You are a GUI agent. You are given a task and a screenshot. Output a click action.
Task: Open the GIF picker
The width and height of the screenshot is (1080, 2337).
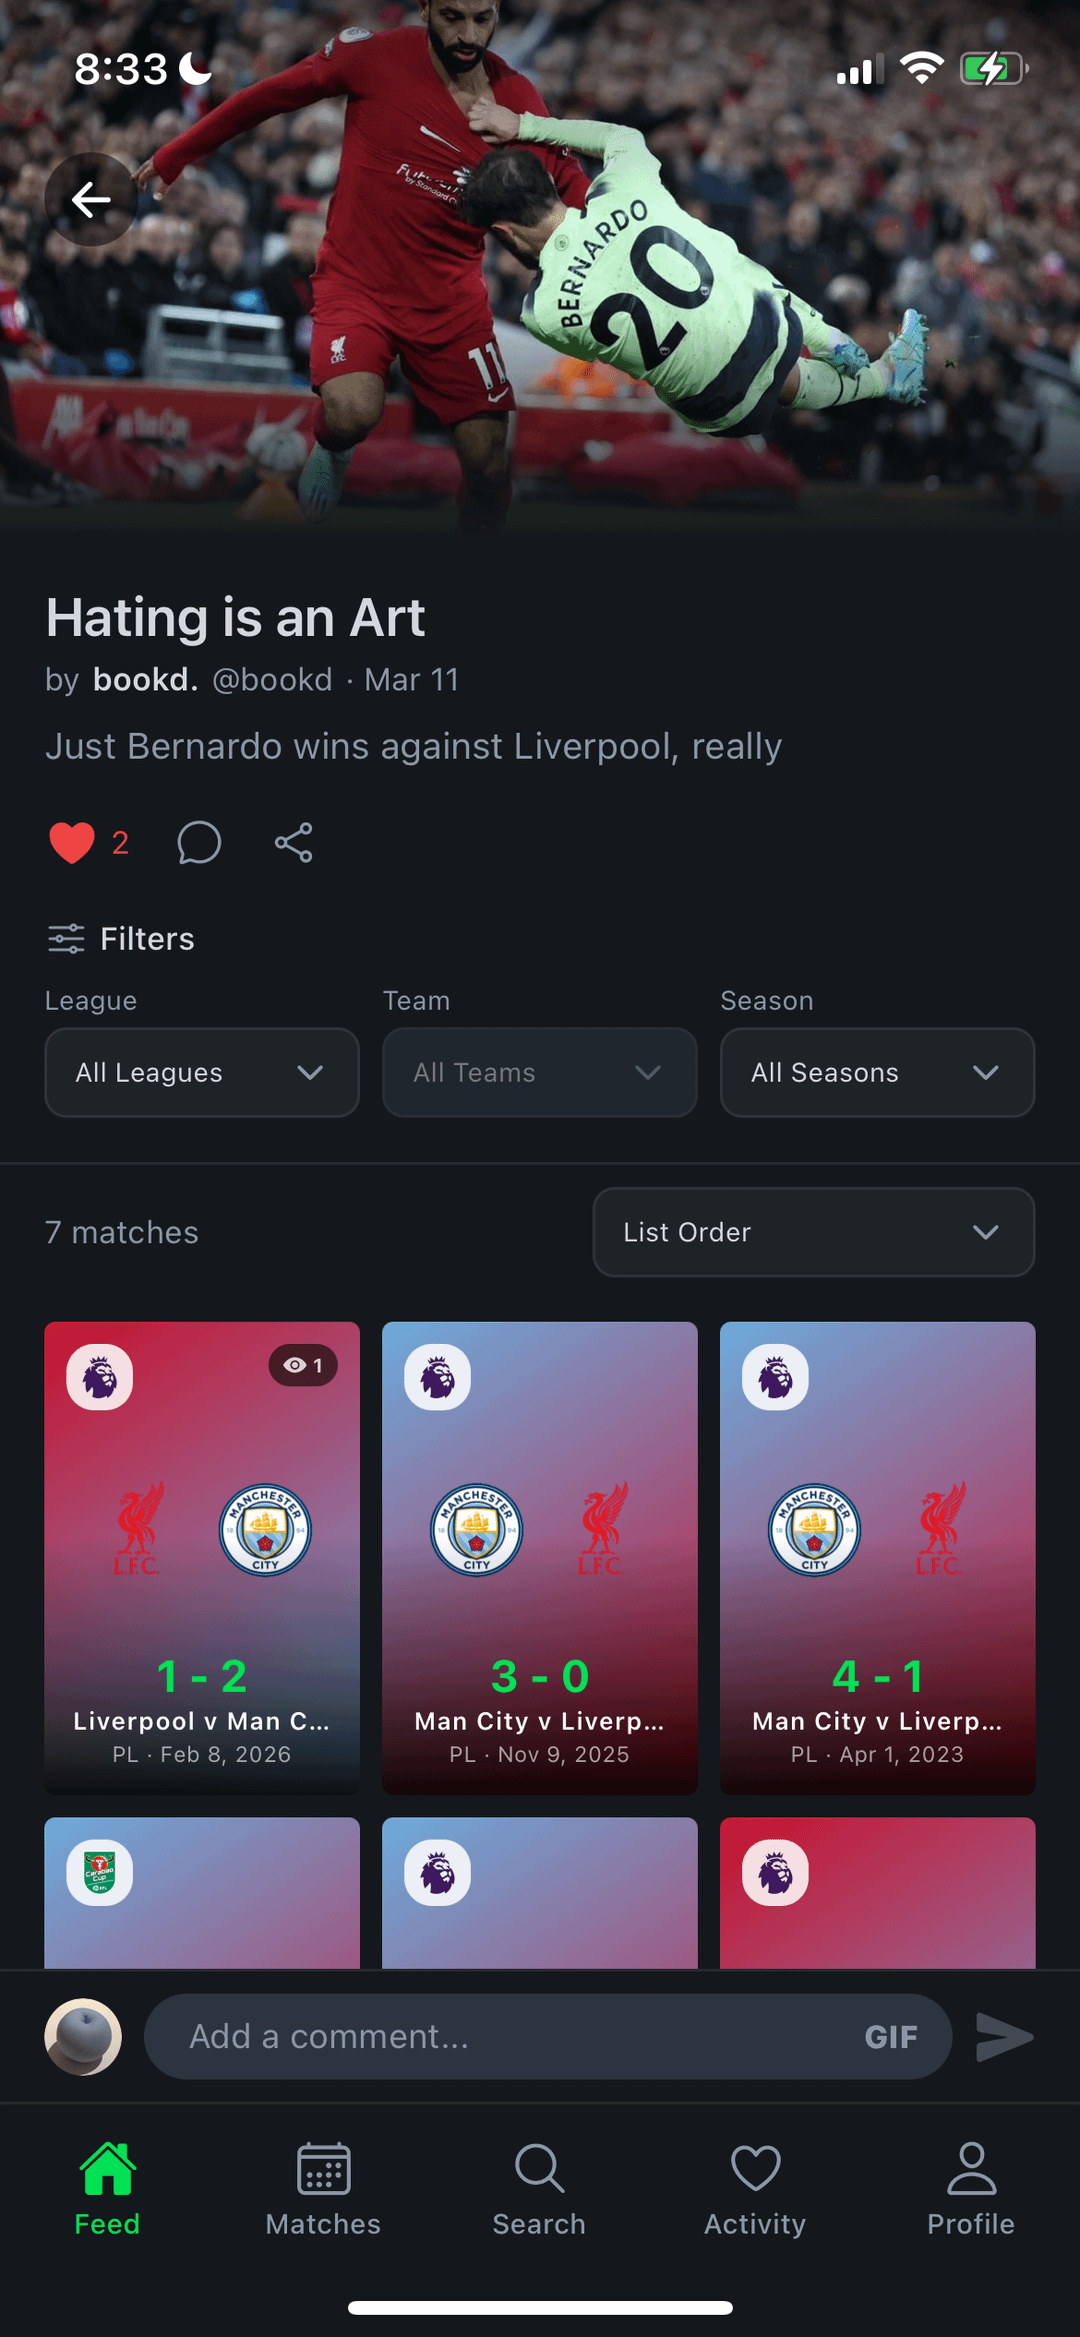pos(890,2037)
